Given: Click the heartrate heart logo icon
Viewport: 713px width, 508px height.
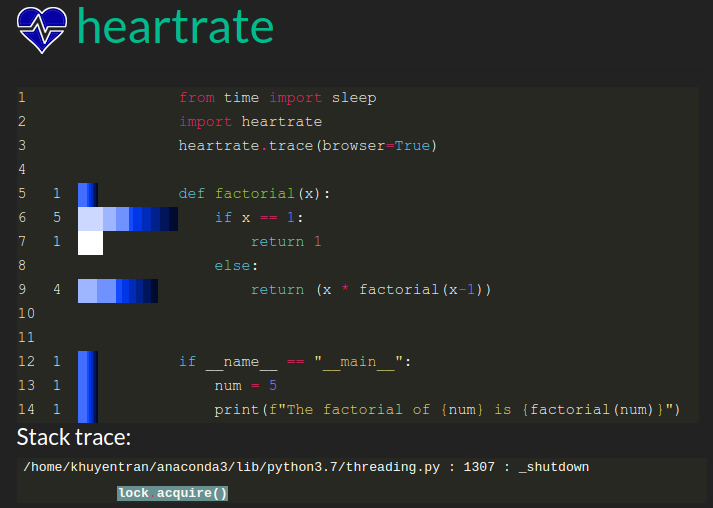Looking at the screenshot, I should pyautogui.click(x=42, y=29).
